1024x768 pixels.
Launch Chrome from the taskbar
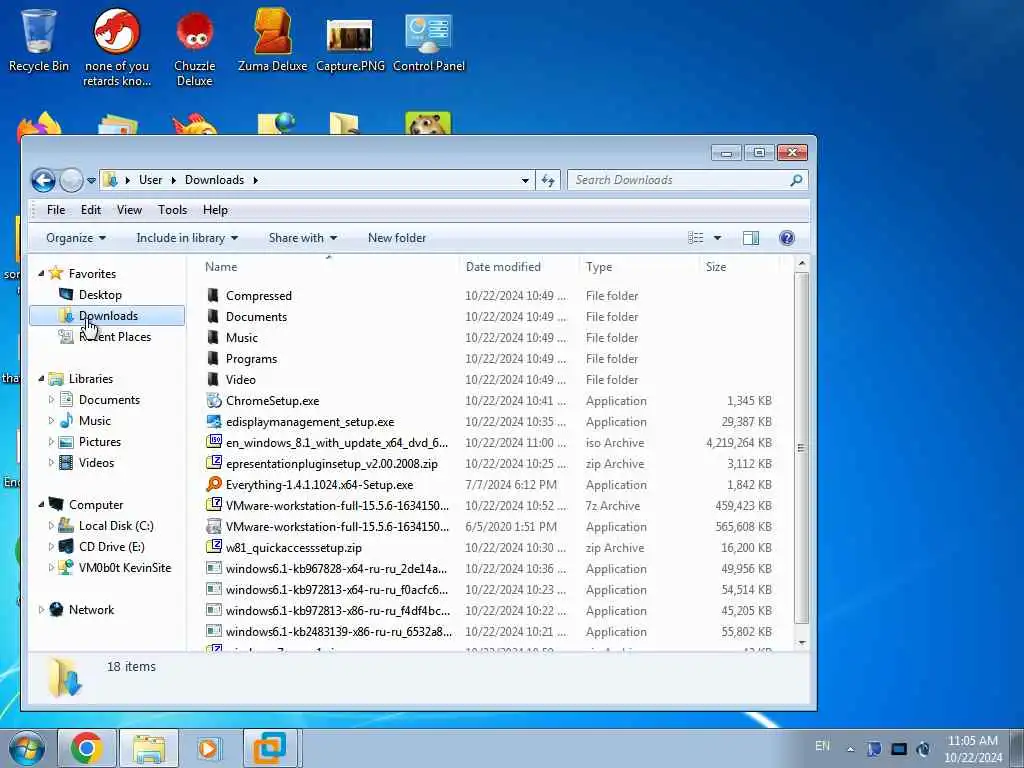(86, 748)
